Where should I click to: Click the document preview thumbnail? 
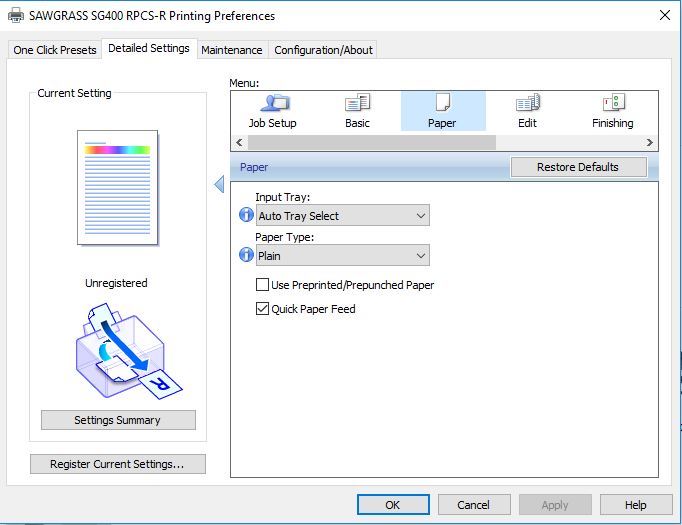pyautogui.click(x=117, y=187)
